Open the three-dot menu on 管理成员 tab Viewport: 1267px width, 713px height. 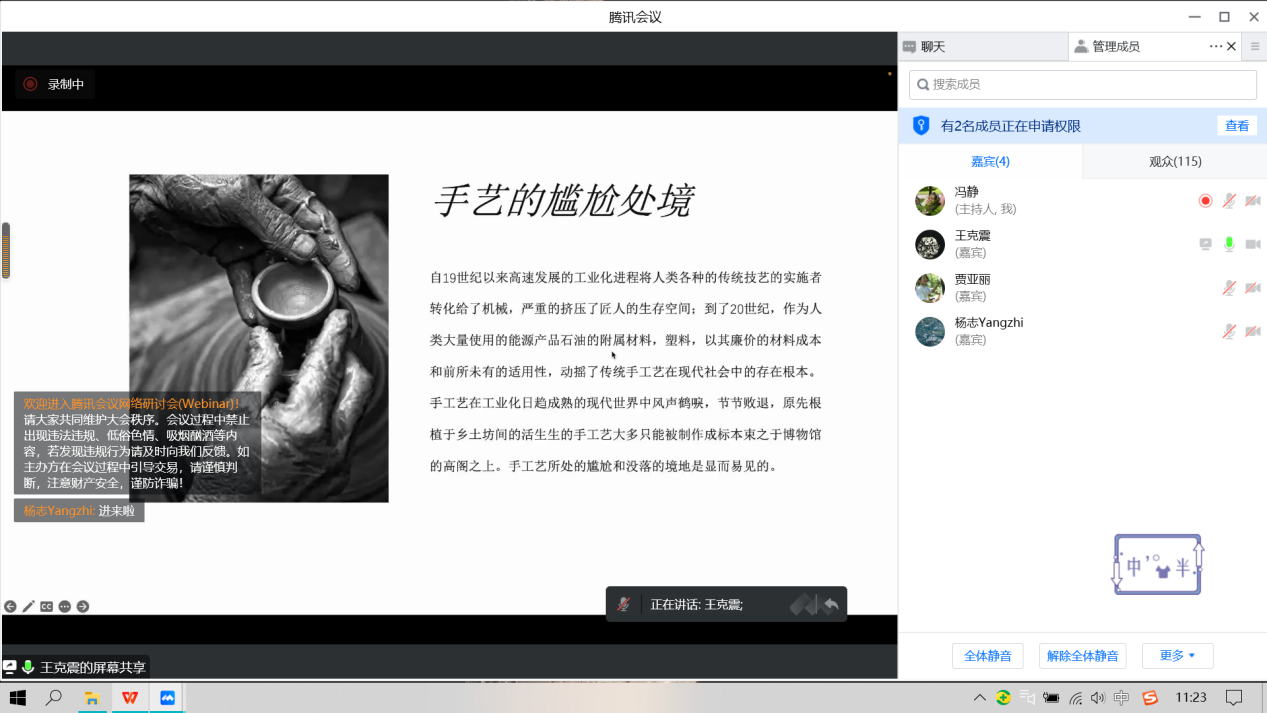click(1215, 46)
